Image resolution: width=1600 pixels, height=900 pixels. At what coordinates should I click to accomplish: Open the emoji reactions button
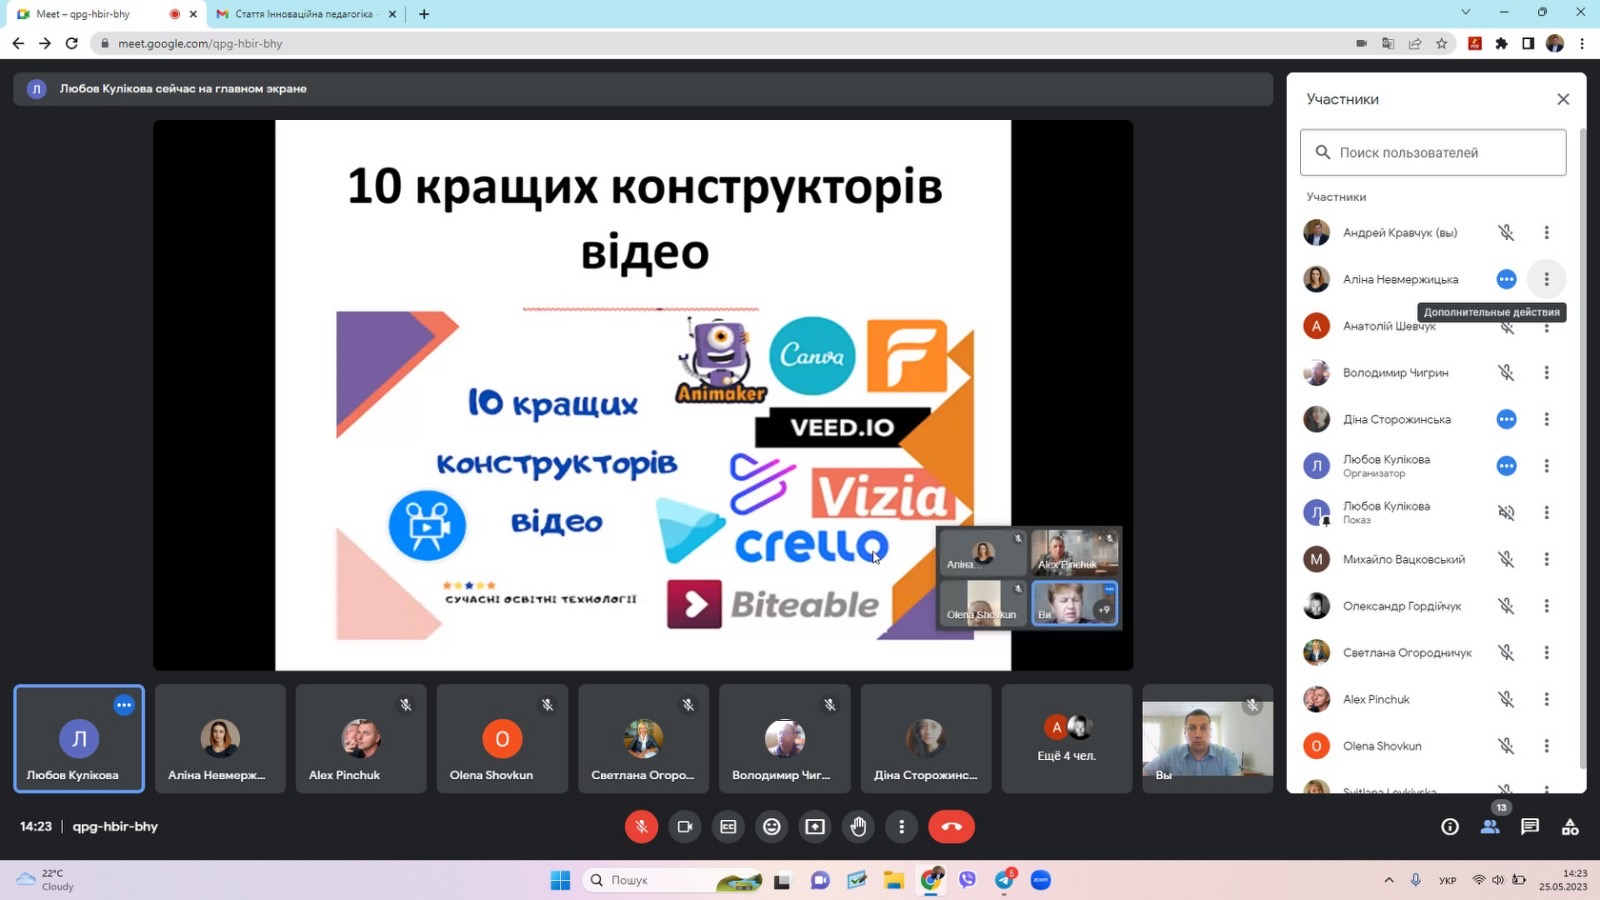click(x=772, y=827)
